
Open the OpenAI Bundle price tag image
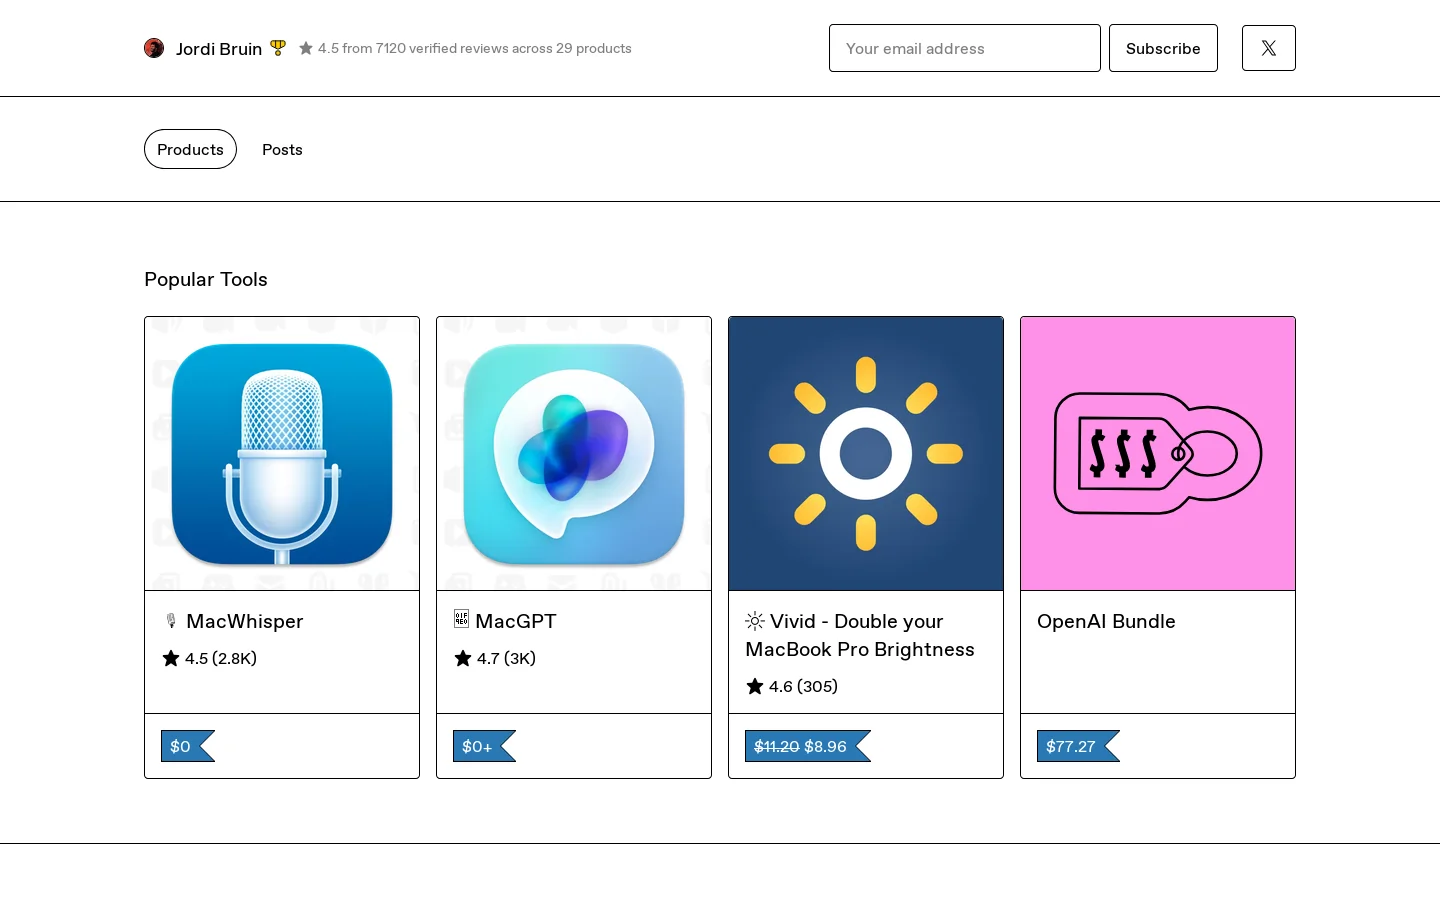click(1158, 454)
